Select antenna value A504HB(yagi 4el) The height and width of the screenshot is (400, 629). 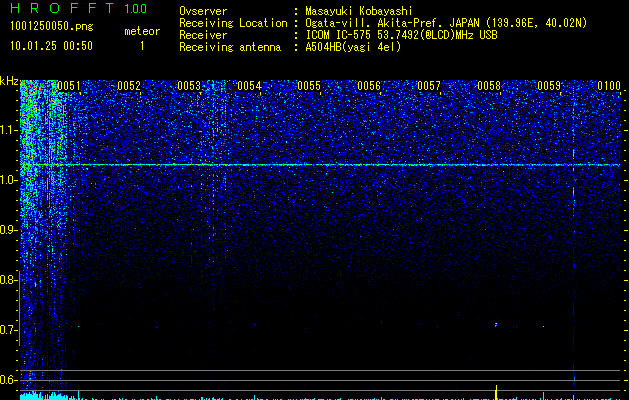pos(353,47)
